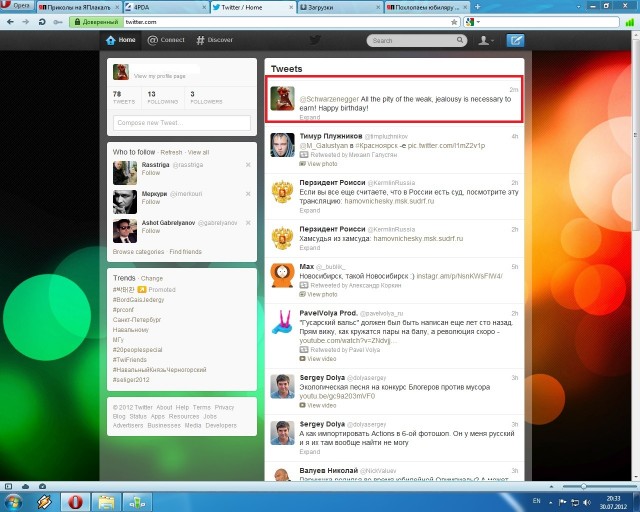
Task: Click the browser back arrow
Action: point(11,22)
